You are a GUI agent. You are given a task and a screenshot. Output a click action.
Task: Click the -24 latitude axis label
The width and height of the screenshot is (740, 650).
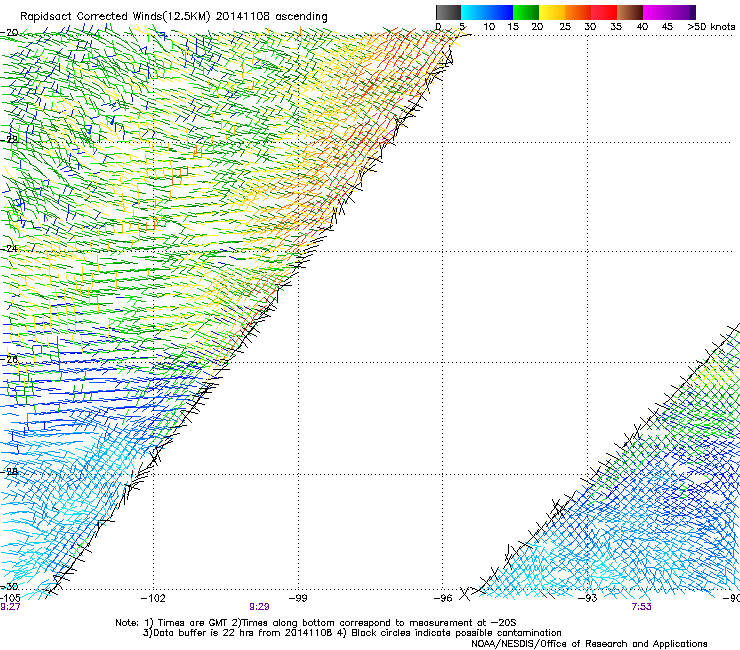point(9,249)
